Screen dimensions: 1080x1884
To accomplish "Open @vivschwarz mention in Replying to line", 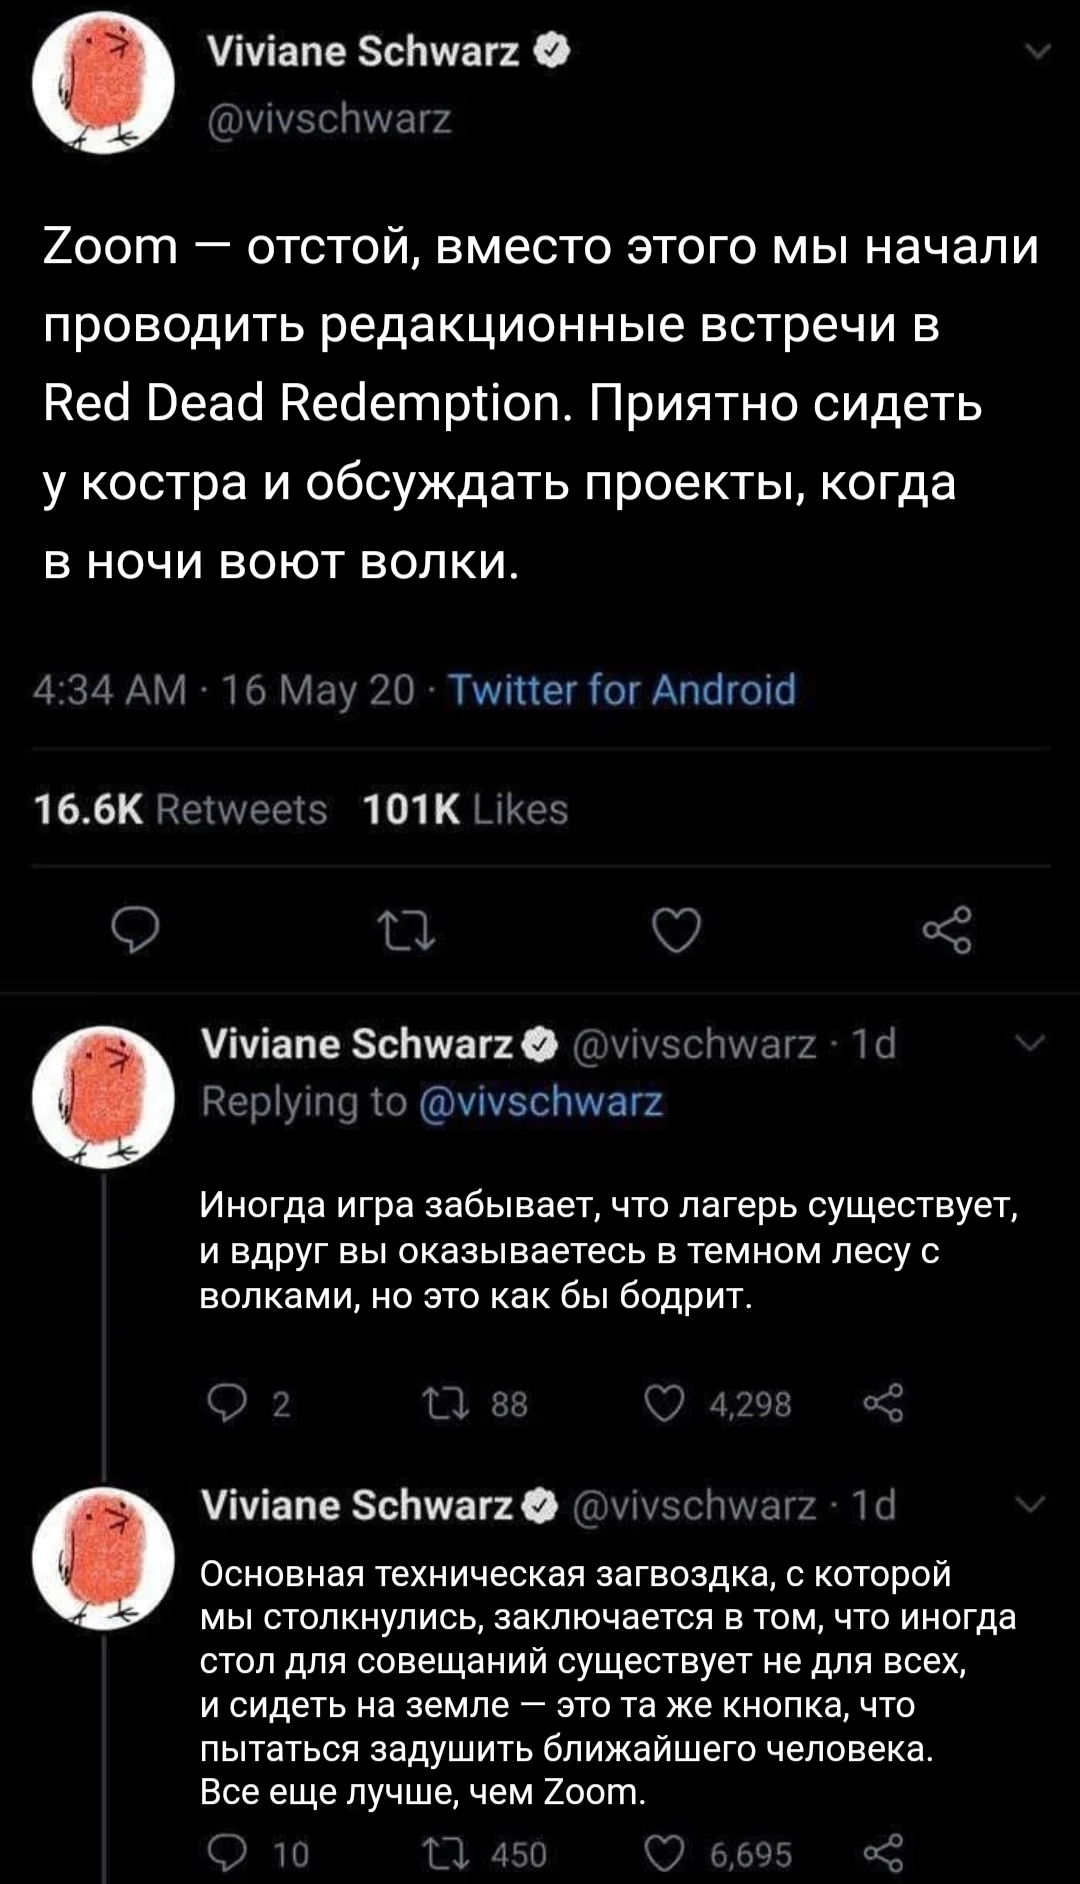I will coord(541,1102).
